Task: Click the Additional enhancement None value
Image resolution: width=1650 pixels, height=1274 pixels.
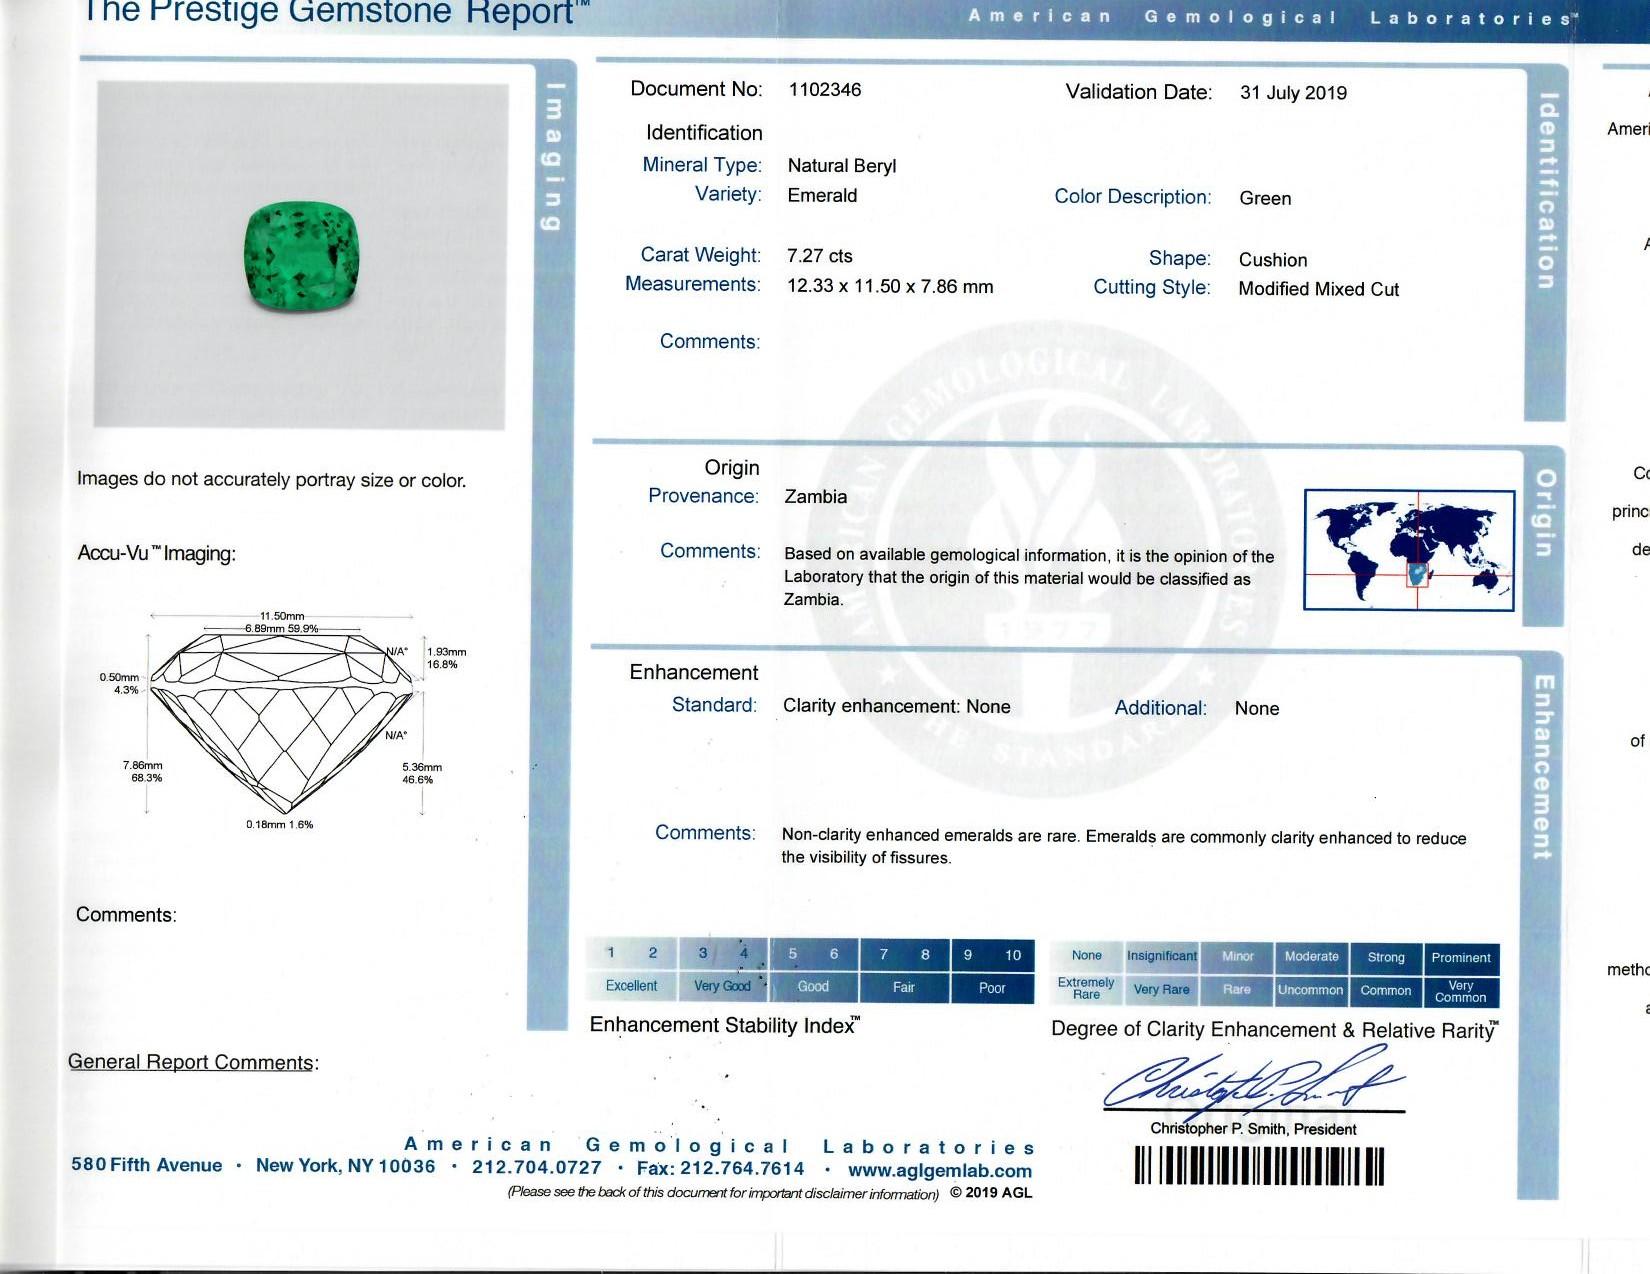Action: click(1257, 709)
